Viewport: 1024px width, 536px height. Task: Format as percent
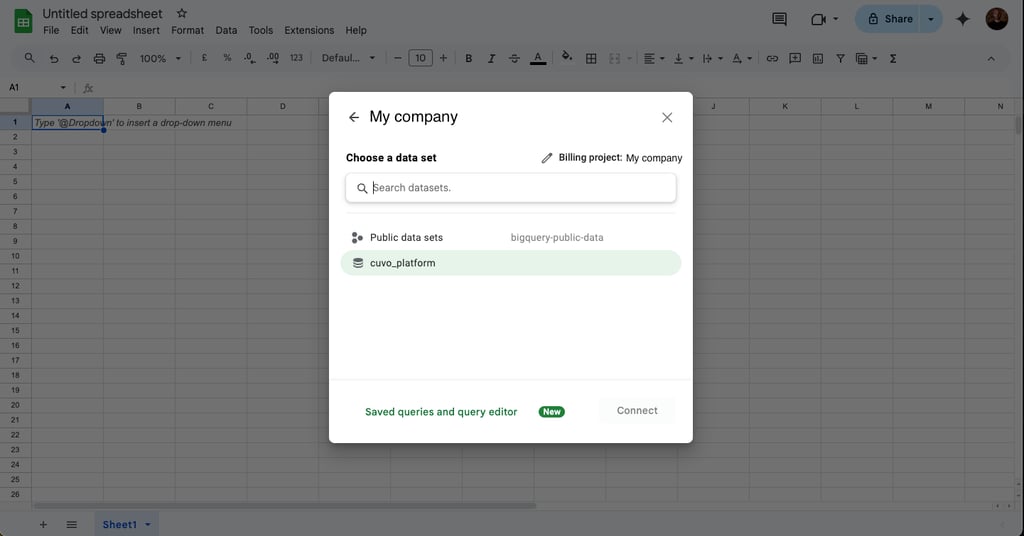(x=227, y=58)
